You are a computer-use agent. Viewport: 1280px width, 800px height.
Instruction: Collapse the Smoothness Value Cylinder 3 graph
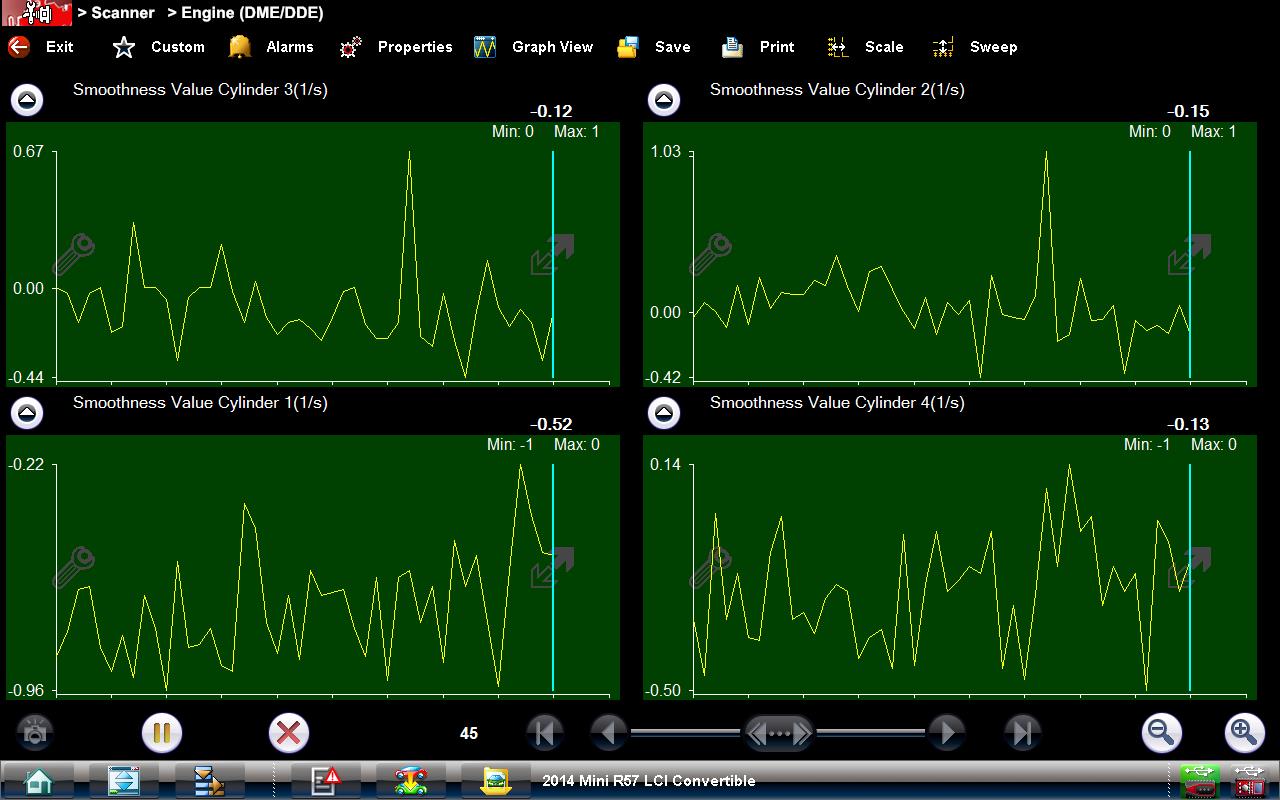coord(27,100)
